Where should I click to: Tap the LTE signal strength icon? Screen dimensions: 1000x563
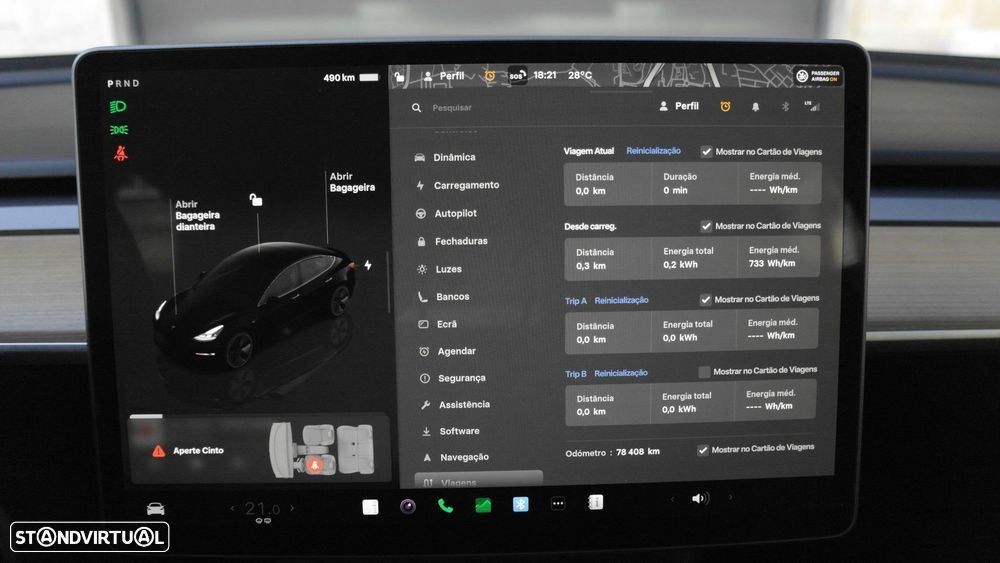[812, 106]
